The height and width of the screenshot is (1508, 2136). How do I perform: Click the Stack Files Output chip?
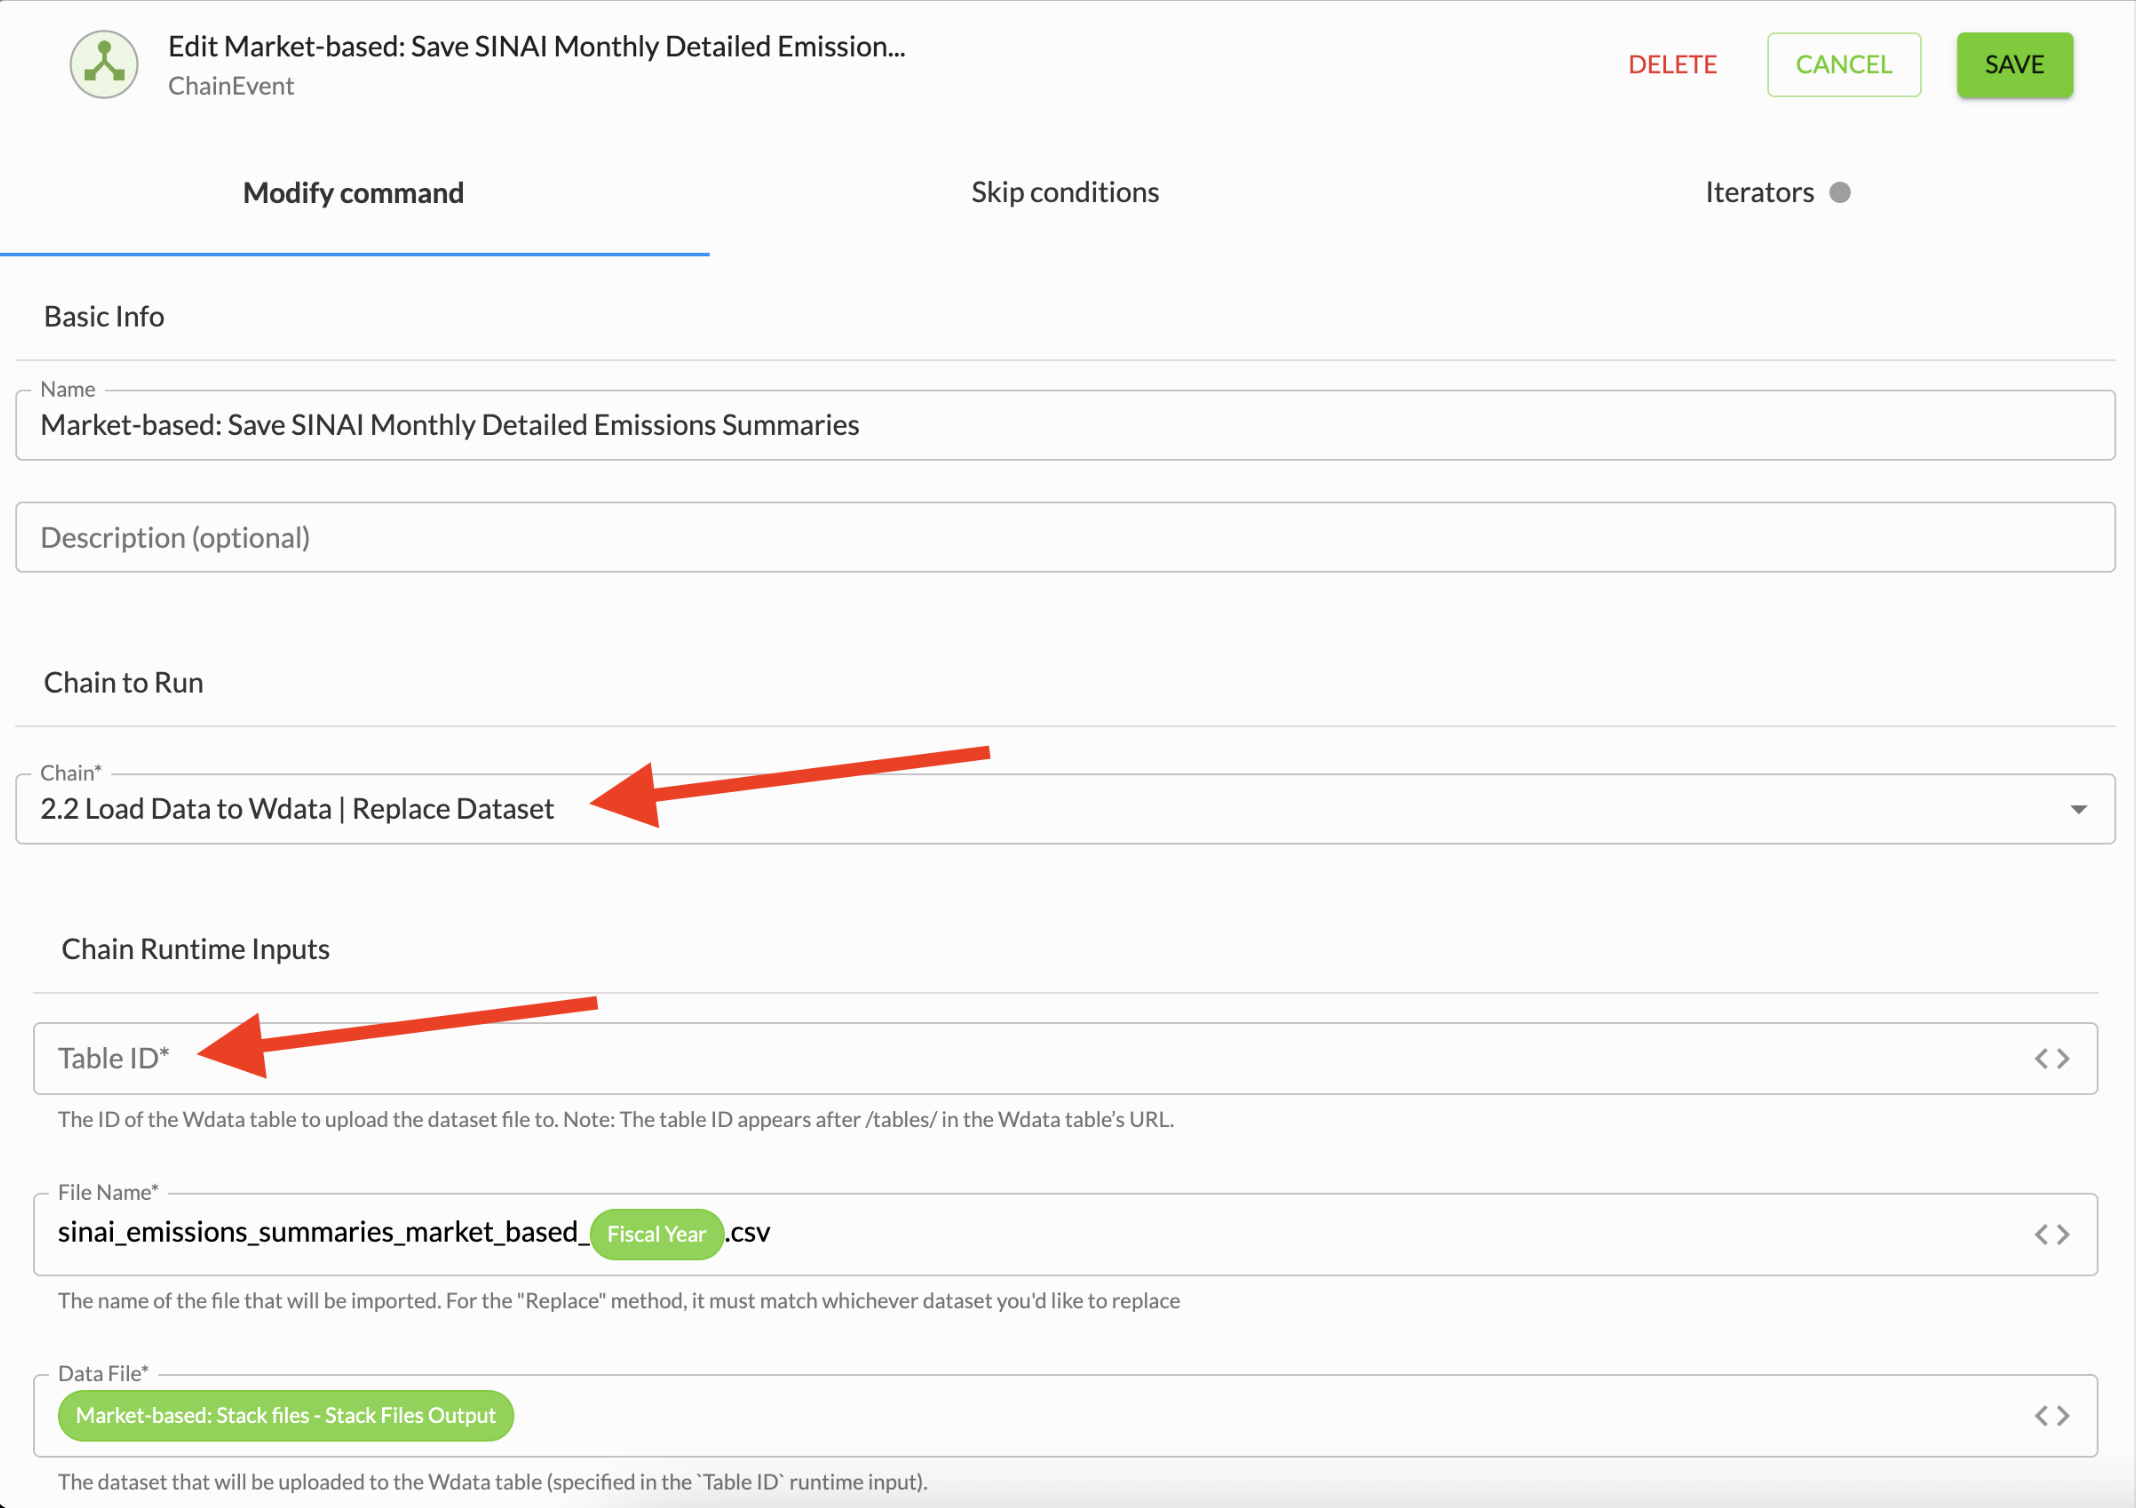(x=286, y=1415)
